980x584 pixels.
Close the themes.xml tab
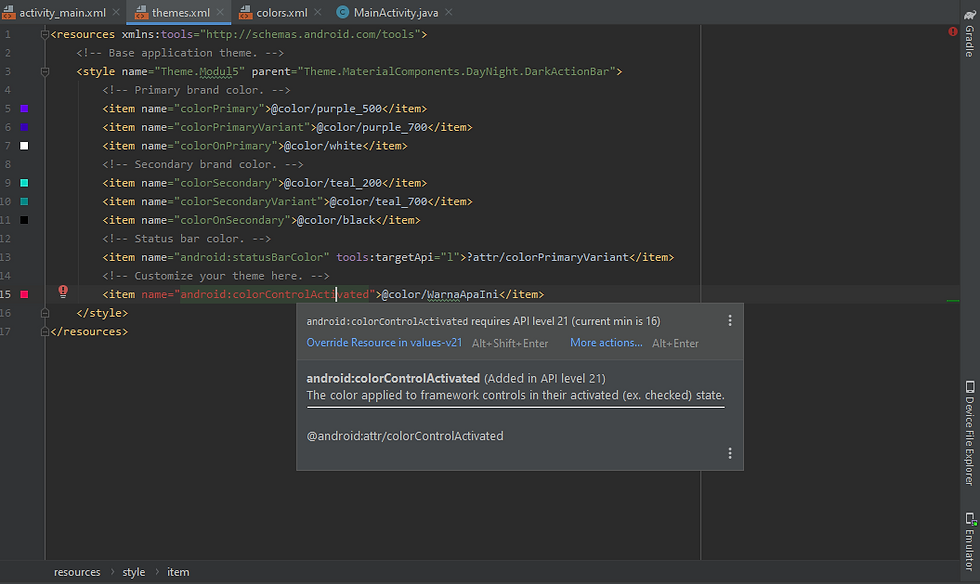[x=220, y=12]
